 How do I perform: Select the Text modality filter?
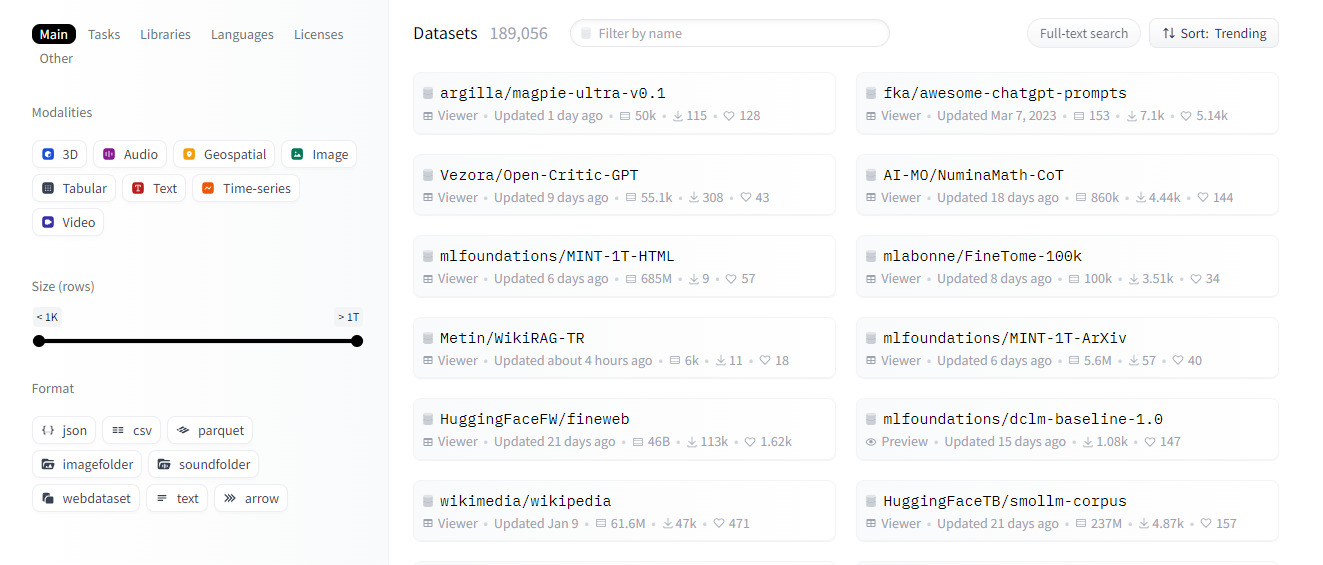coord(154,188)
